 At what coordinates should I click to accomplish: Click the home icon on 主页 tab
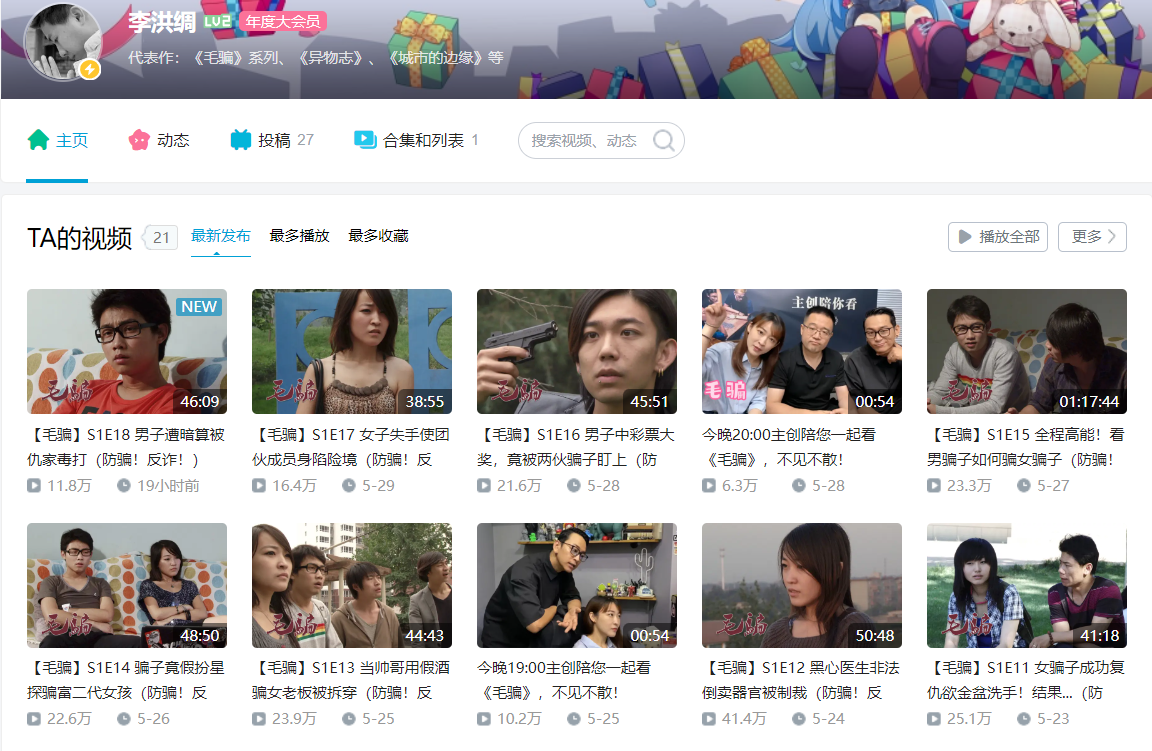pos(38,140)
